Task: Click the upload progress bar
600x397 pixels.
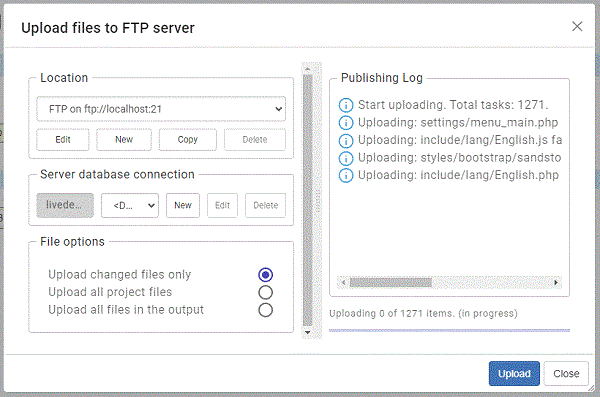Action: coord(449,330)
